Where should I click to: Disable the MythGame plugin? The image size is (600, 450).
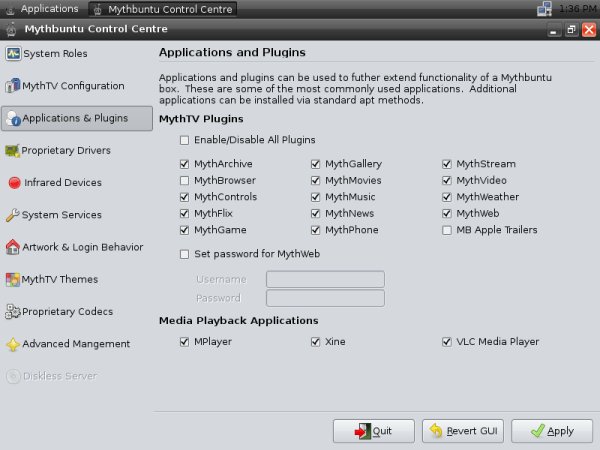(x=184, y=230)
